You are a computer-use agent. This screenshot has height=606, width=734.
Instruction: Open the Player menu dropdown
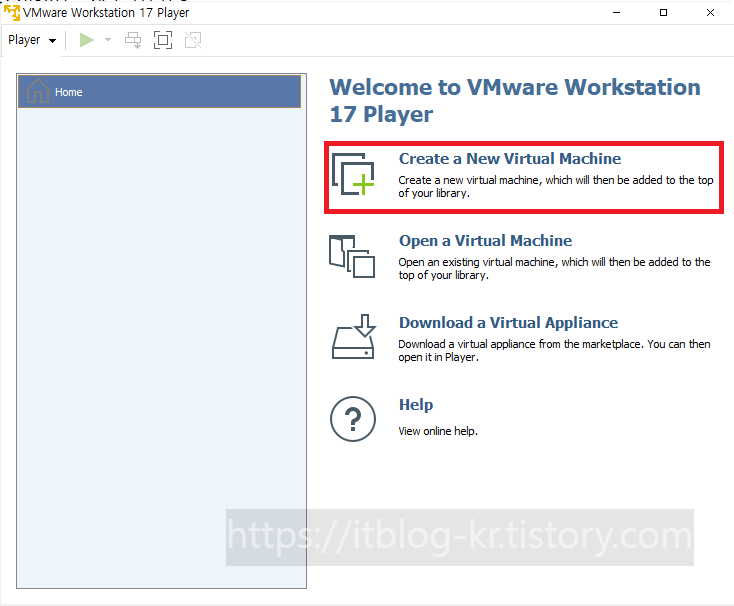coord(32,40)
